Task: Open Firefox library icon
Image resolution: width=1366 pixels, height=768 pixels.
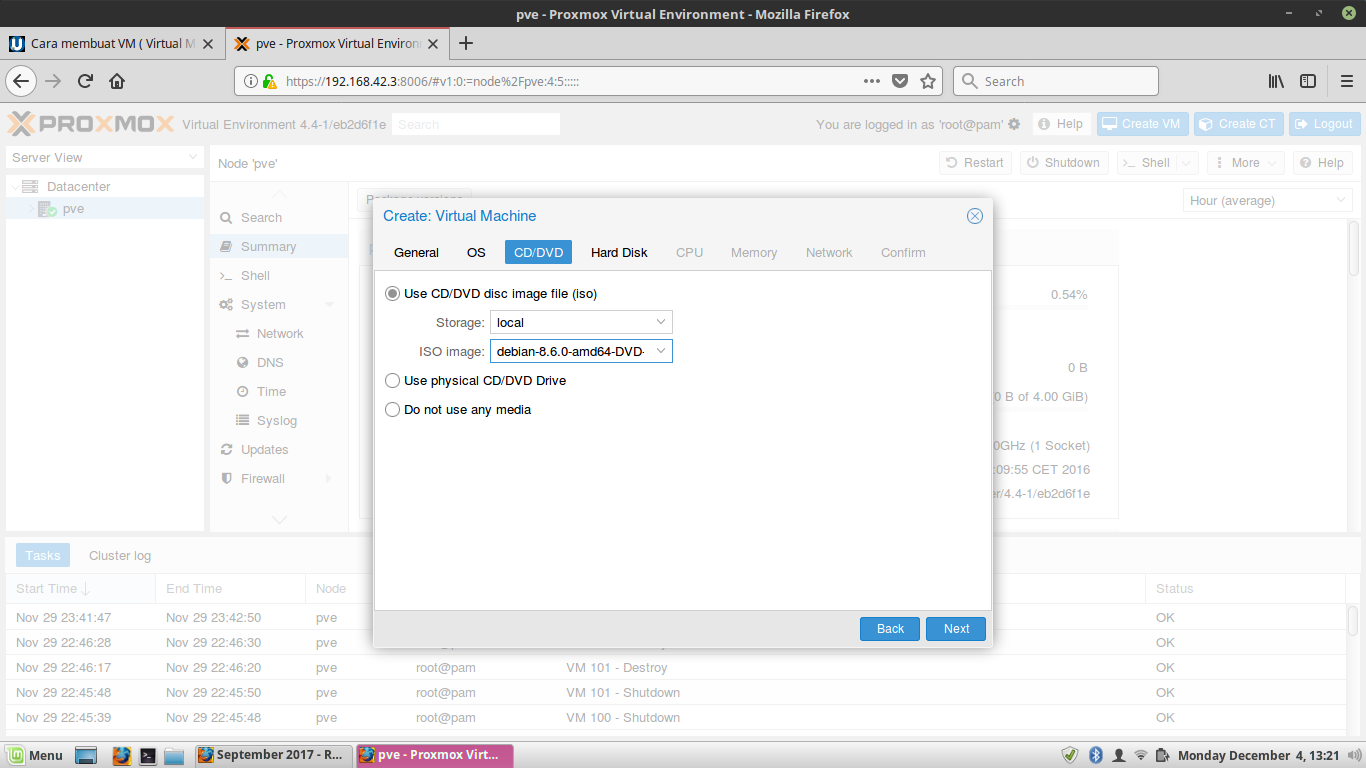Action: (x=1277, y=81)
